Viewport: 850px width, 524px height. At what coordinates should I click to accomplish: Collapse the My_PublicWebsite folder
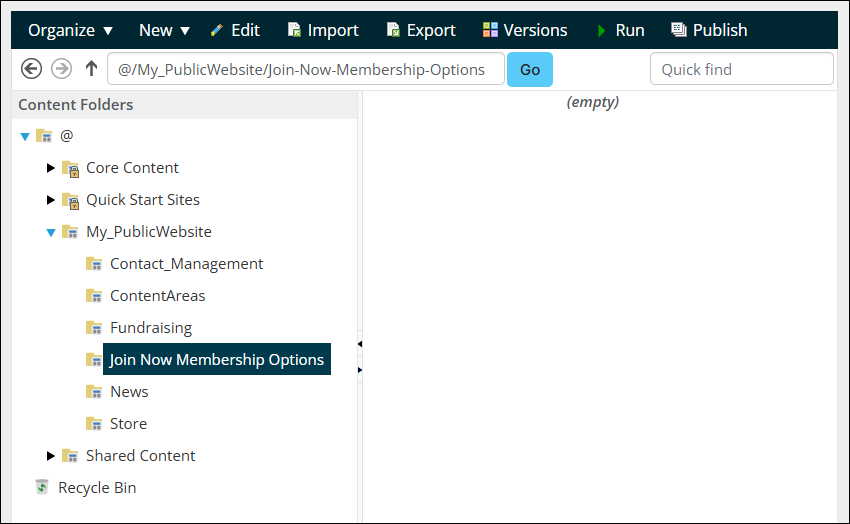[51, 232]
